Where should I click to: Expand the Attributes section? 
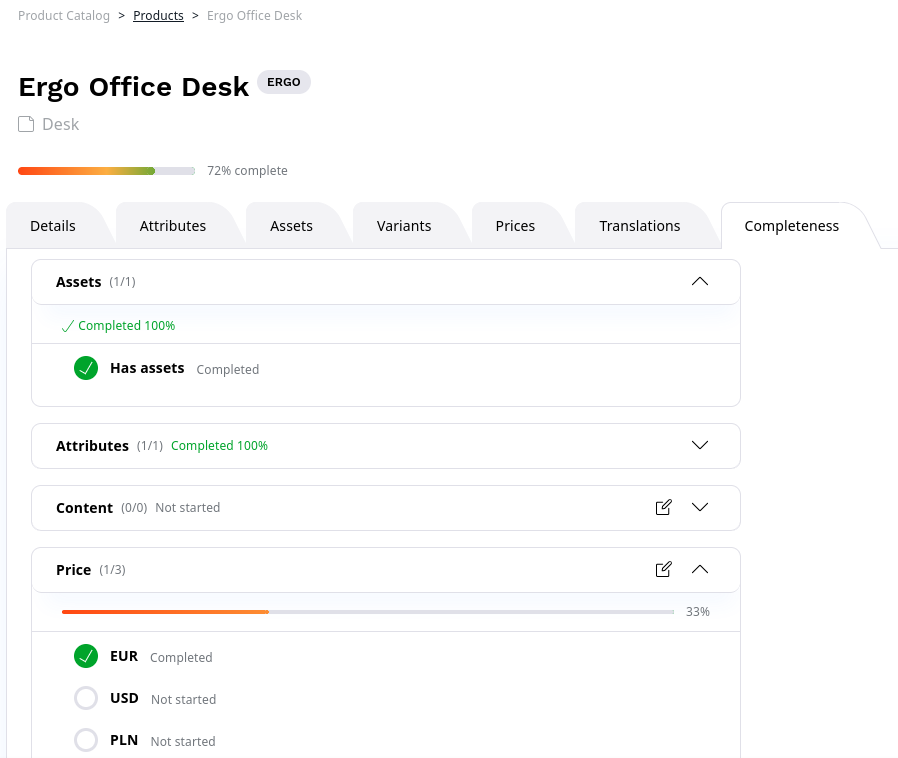(x=700, y=445)
